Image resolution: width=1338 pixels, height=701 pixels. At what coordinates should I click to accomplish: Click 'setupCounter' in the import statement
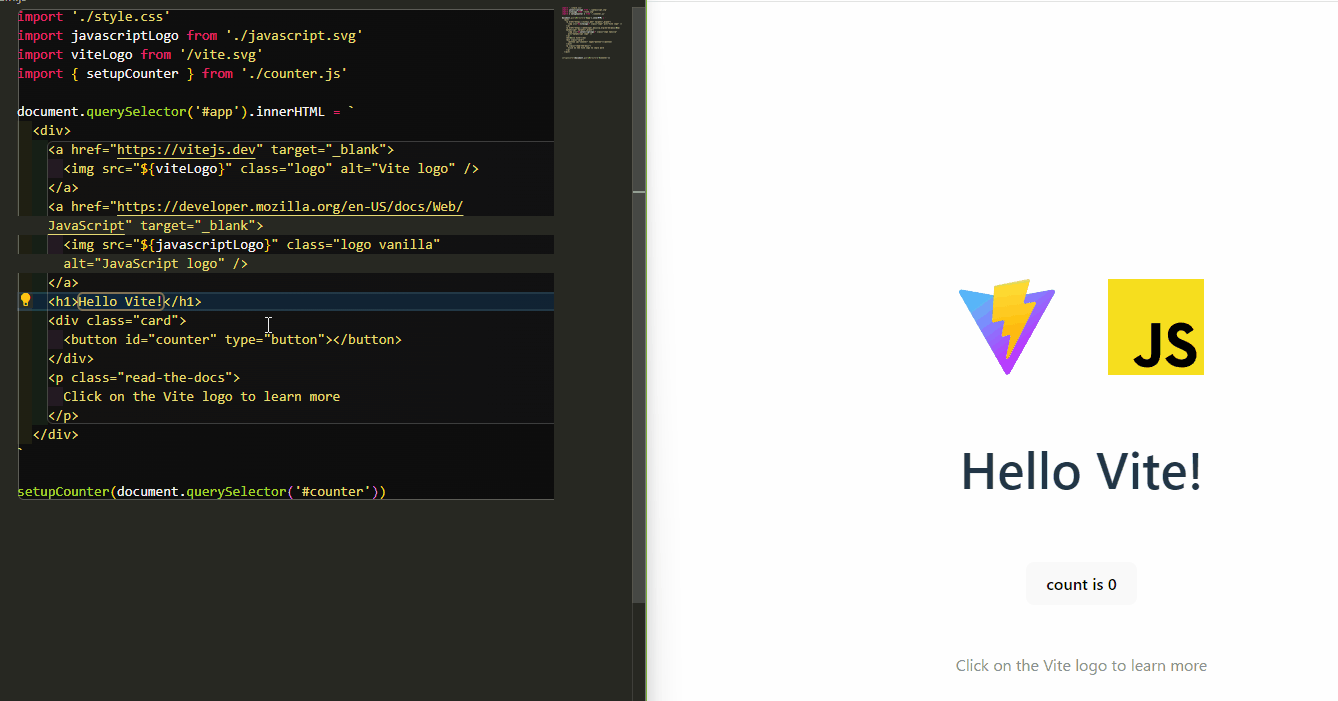pos(132,73)
